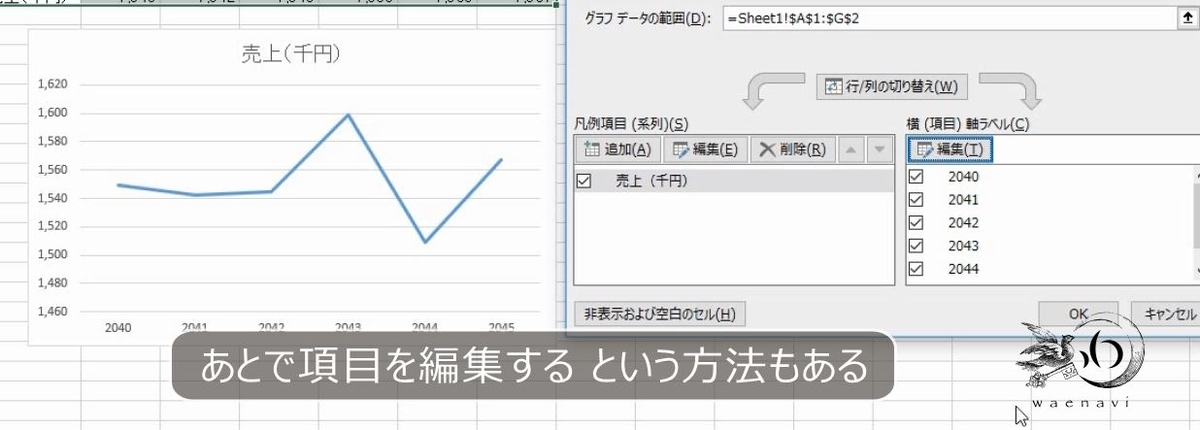The width and height of the screenshot is (1200, 430).
Task: Click 削除(R) to remove the series
Action: tap(791, 150)
